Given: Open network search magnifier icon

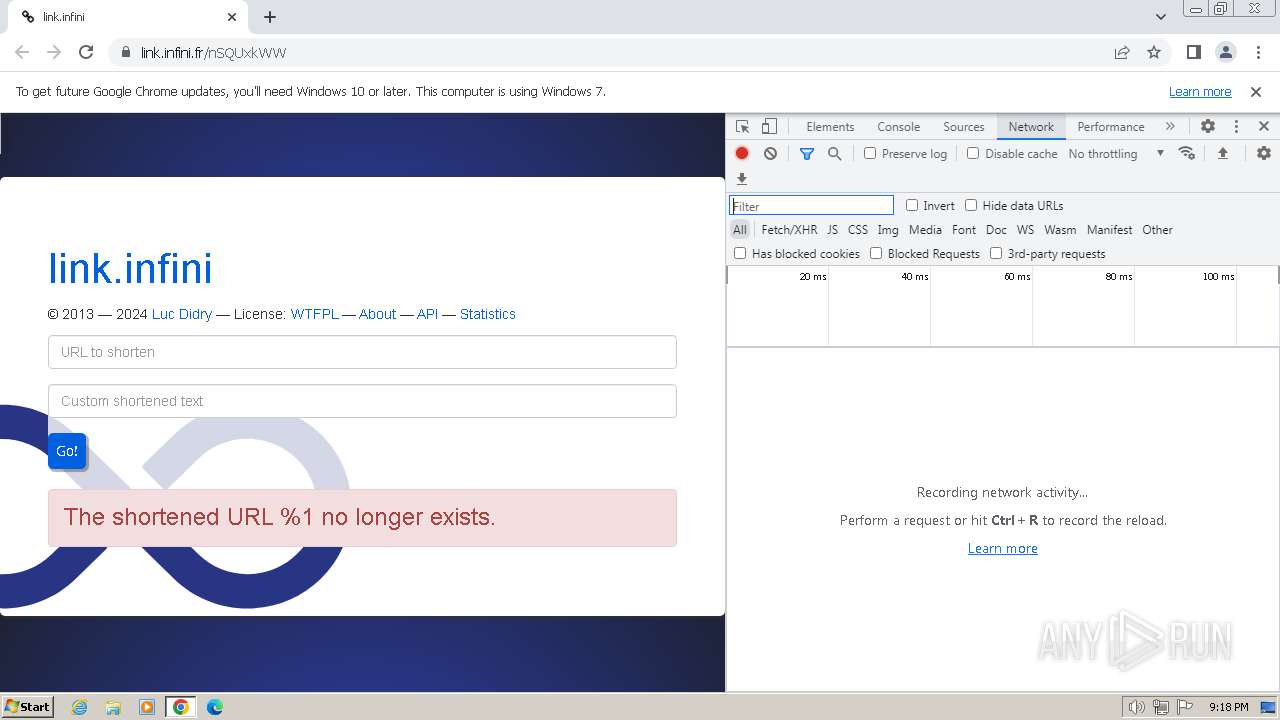Looking at the screenshot, I should (834, 154).
